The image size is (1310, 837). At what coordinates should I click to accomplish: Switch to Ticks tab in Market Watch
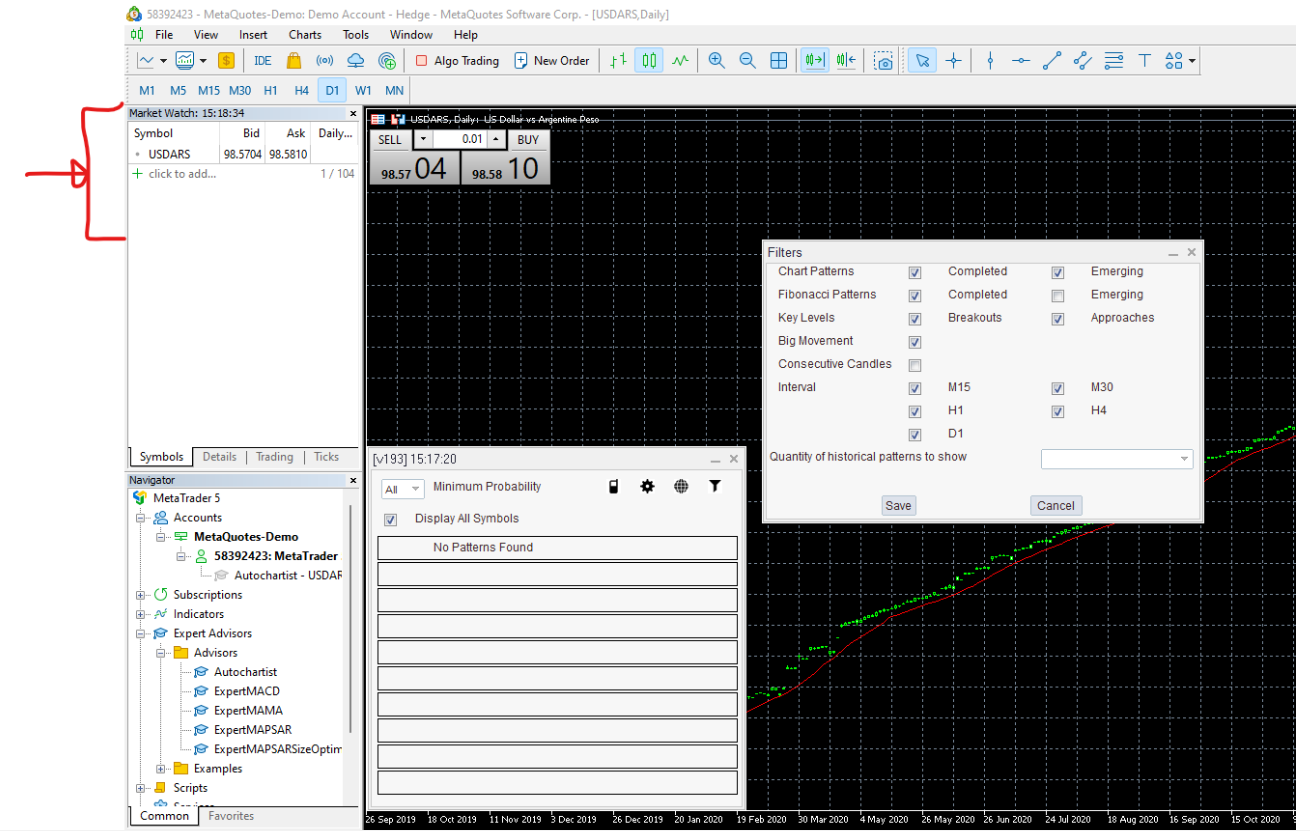coord(327,457)
